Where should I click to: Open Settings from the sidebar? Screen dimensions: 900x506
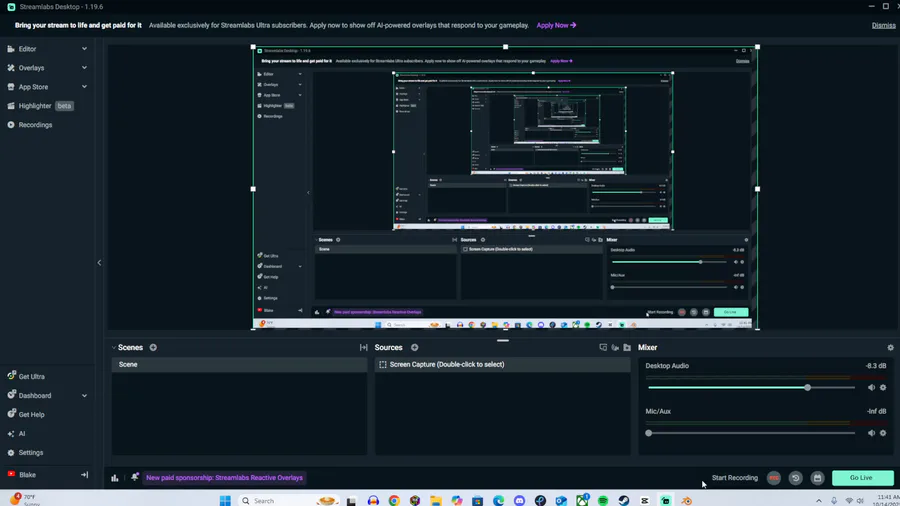25,453
